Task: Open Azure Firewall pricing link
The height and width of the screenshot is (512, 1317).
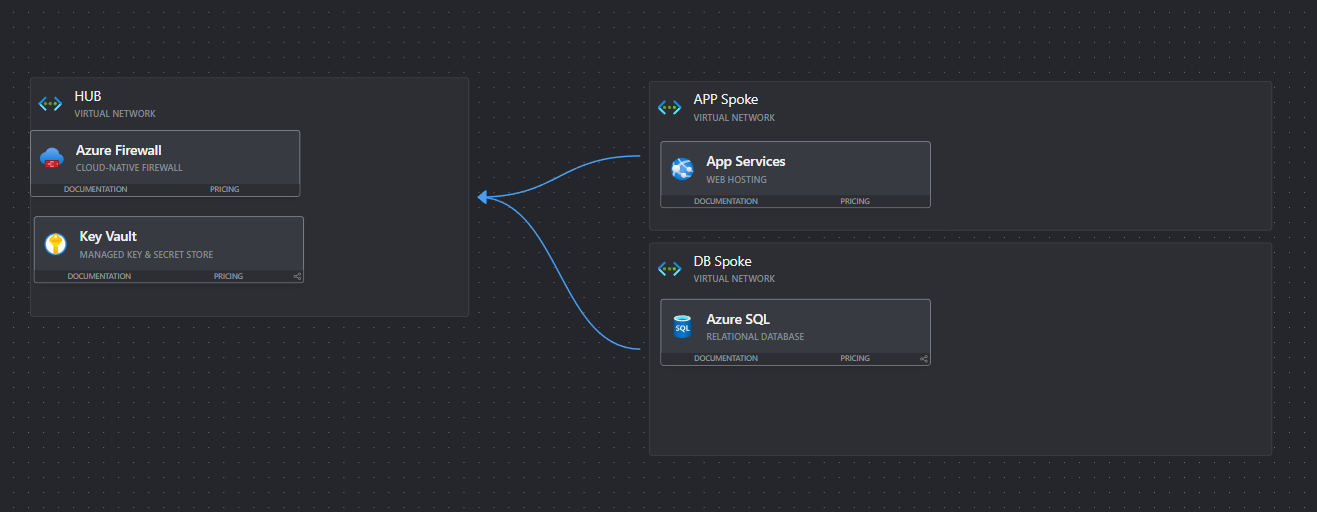Action: click(x=224, y=189)
